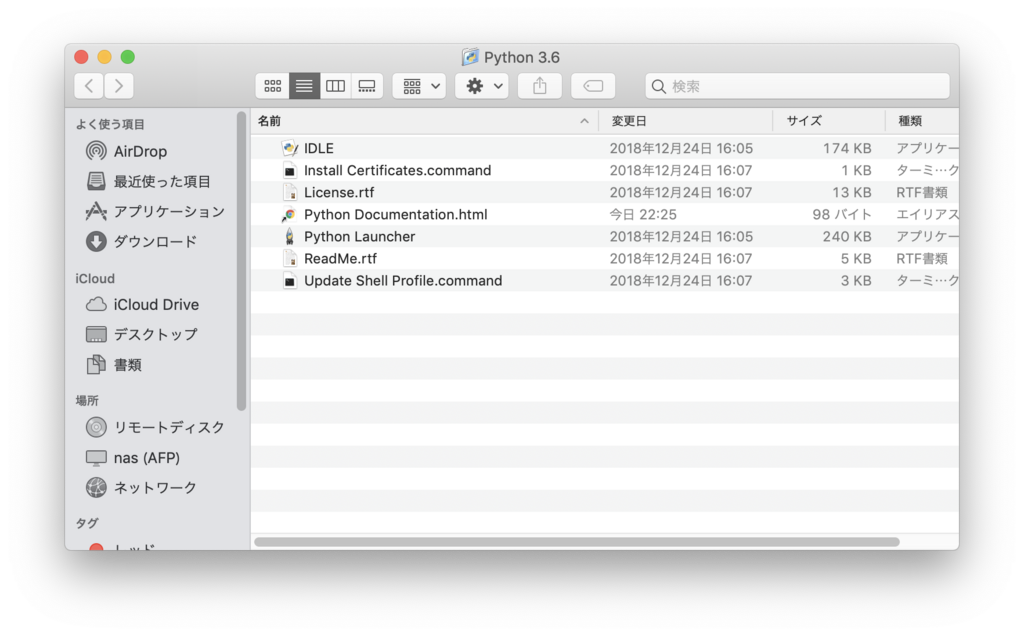Click the horizontal scrollbar at bottom
The height and width of the screenshot is (636, 1024).
tap(576, 542)
